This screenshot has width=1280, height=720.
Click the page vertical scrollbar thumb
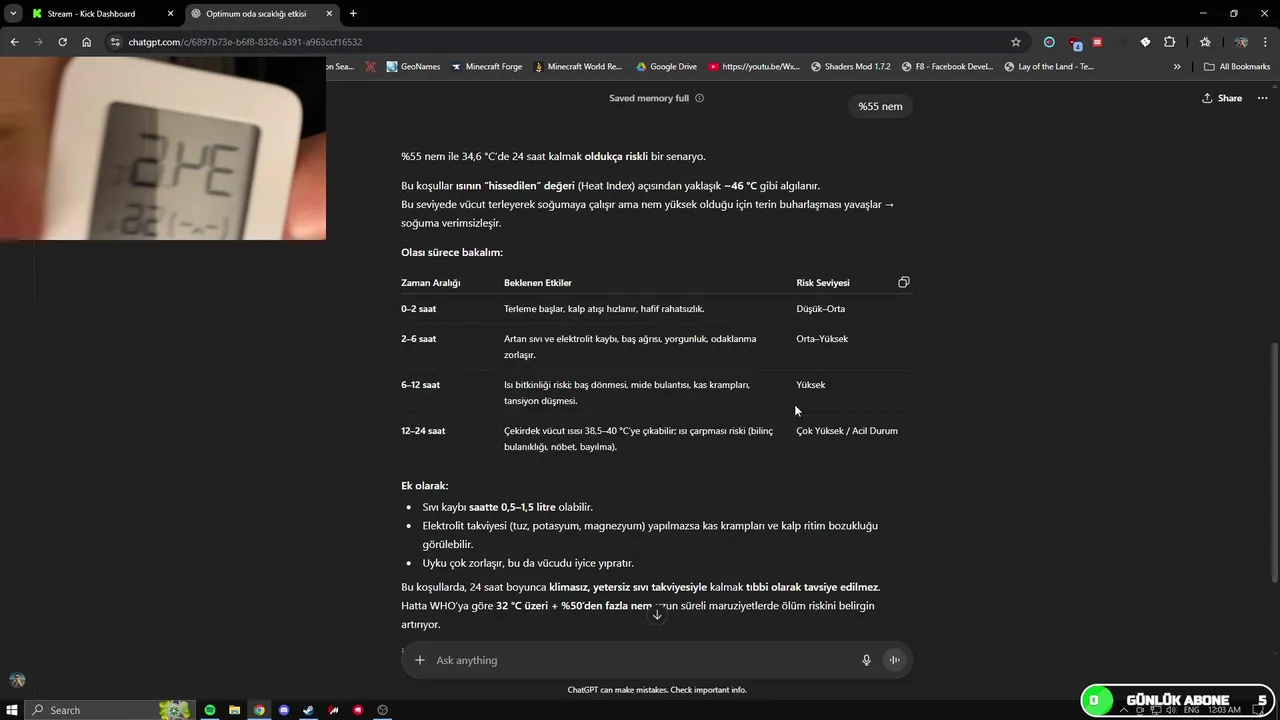click(x=1274, y=463)
